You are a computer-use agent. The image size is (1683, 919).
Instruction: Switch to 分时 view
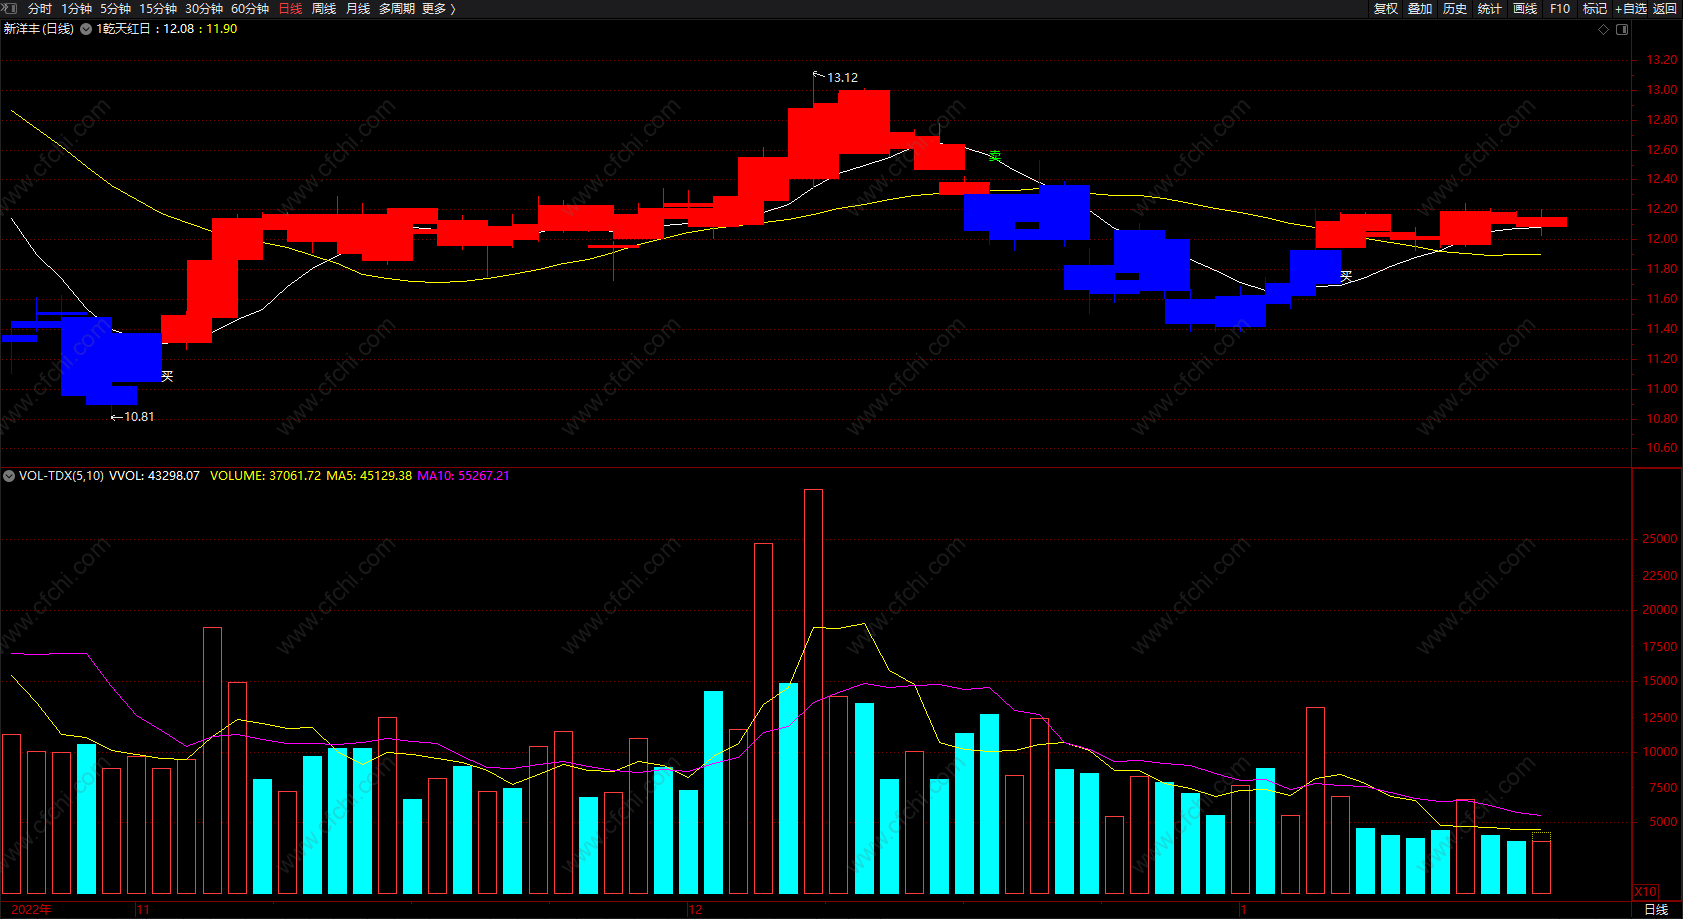[x=39, y=9]
